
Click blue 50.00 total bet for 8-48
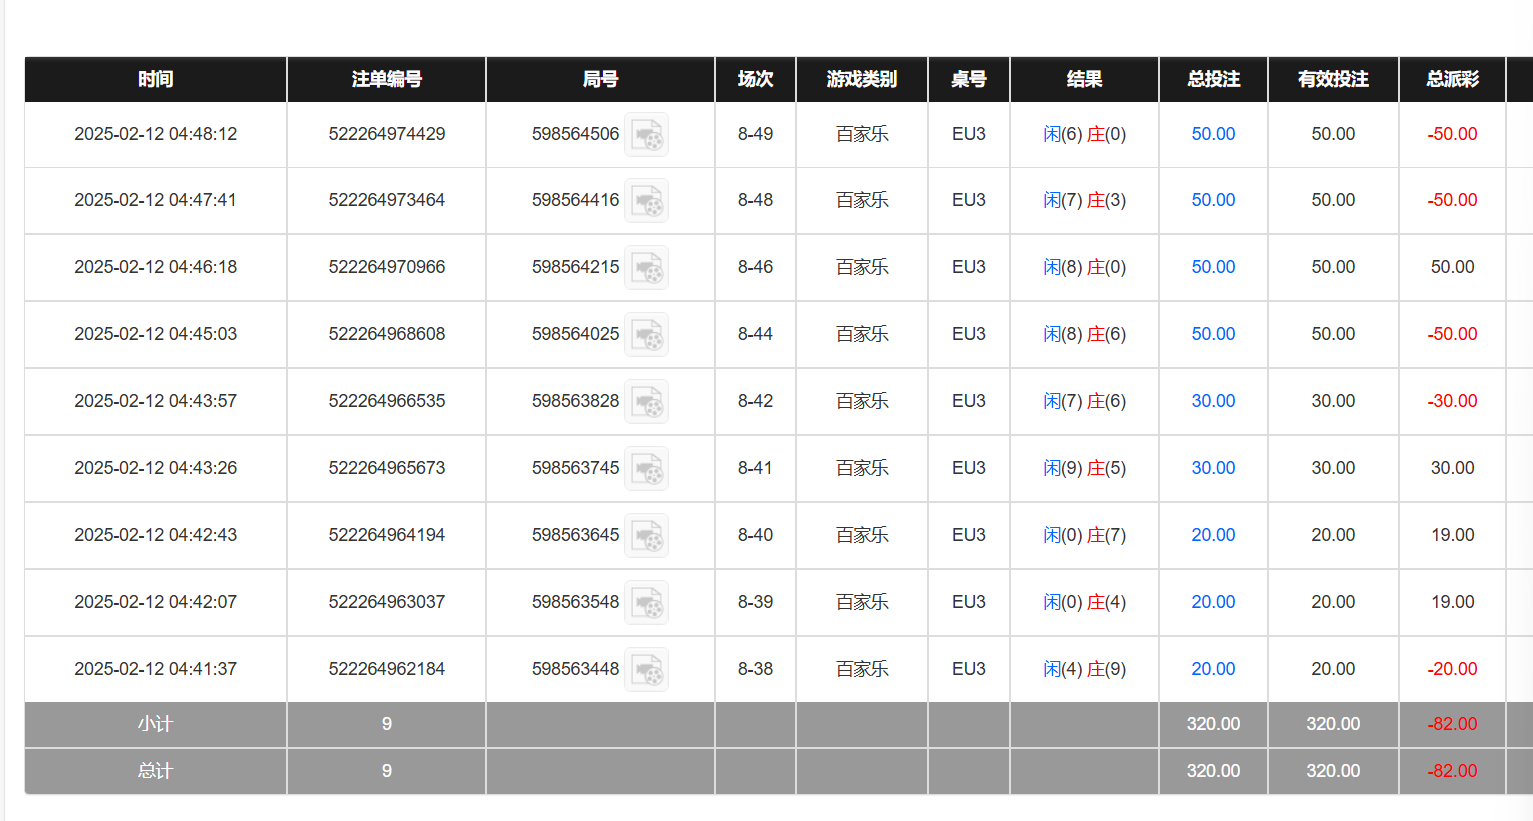(1213, 200)
